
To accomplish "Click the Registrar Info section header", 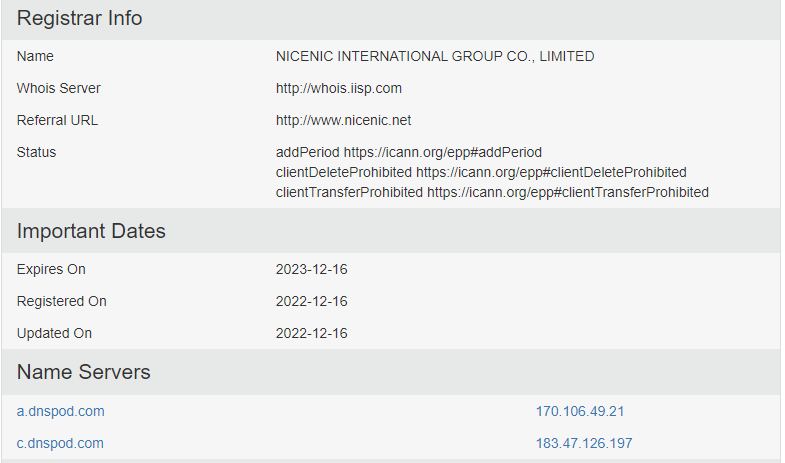I will point(80,18).
